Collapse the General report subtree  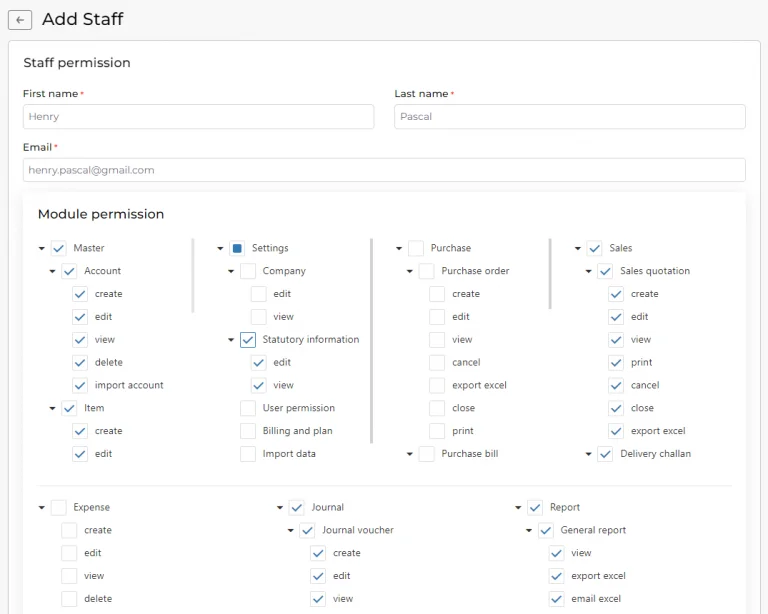coord(529,530)
